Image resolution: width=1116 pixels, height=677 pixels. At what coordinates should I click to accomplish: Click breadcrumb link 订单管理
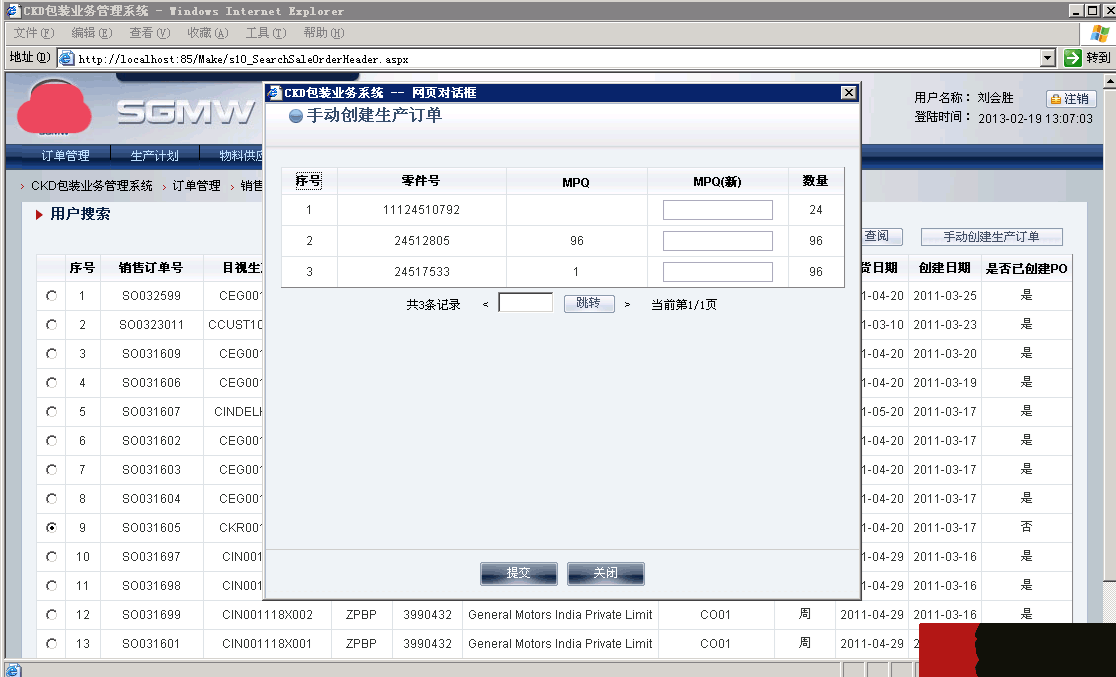click(196, 186)
